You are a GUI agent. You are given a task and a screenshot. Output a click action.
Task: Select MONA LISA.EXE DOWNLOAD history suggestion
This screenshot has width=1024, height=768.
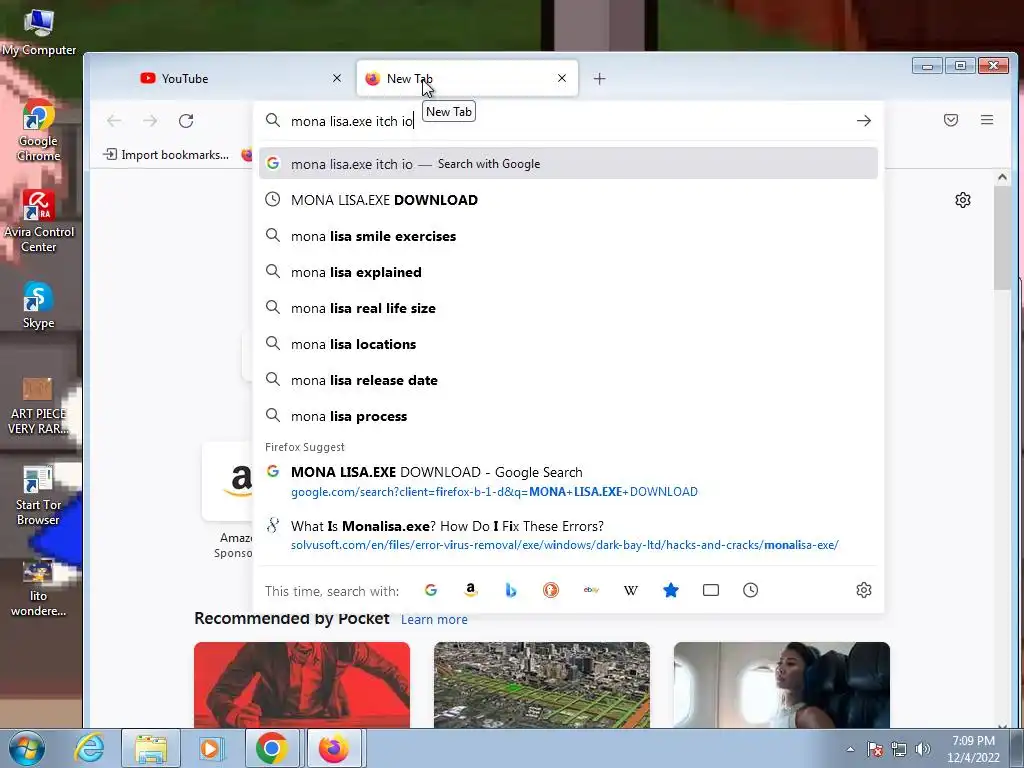pyautogui.click(x=568, y=200)
